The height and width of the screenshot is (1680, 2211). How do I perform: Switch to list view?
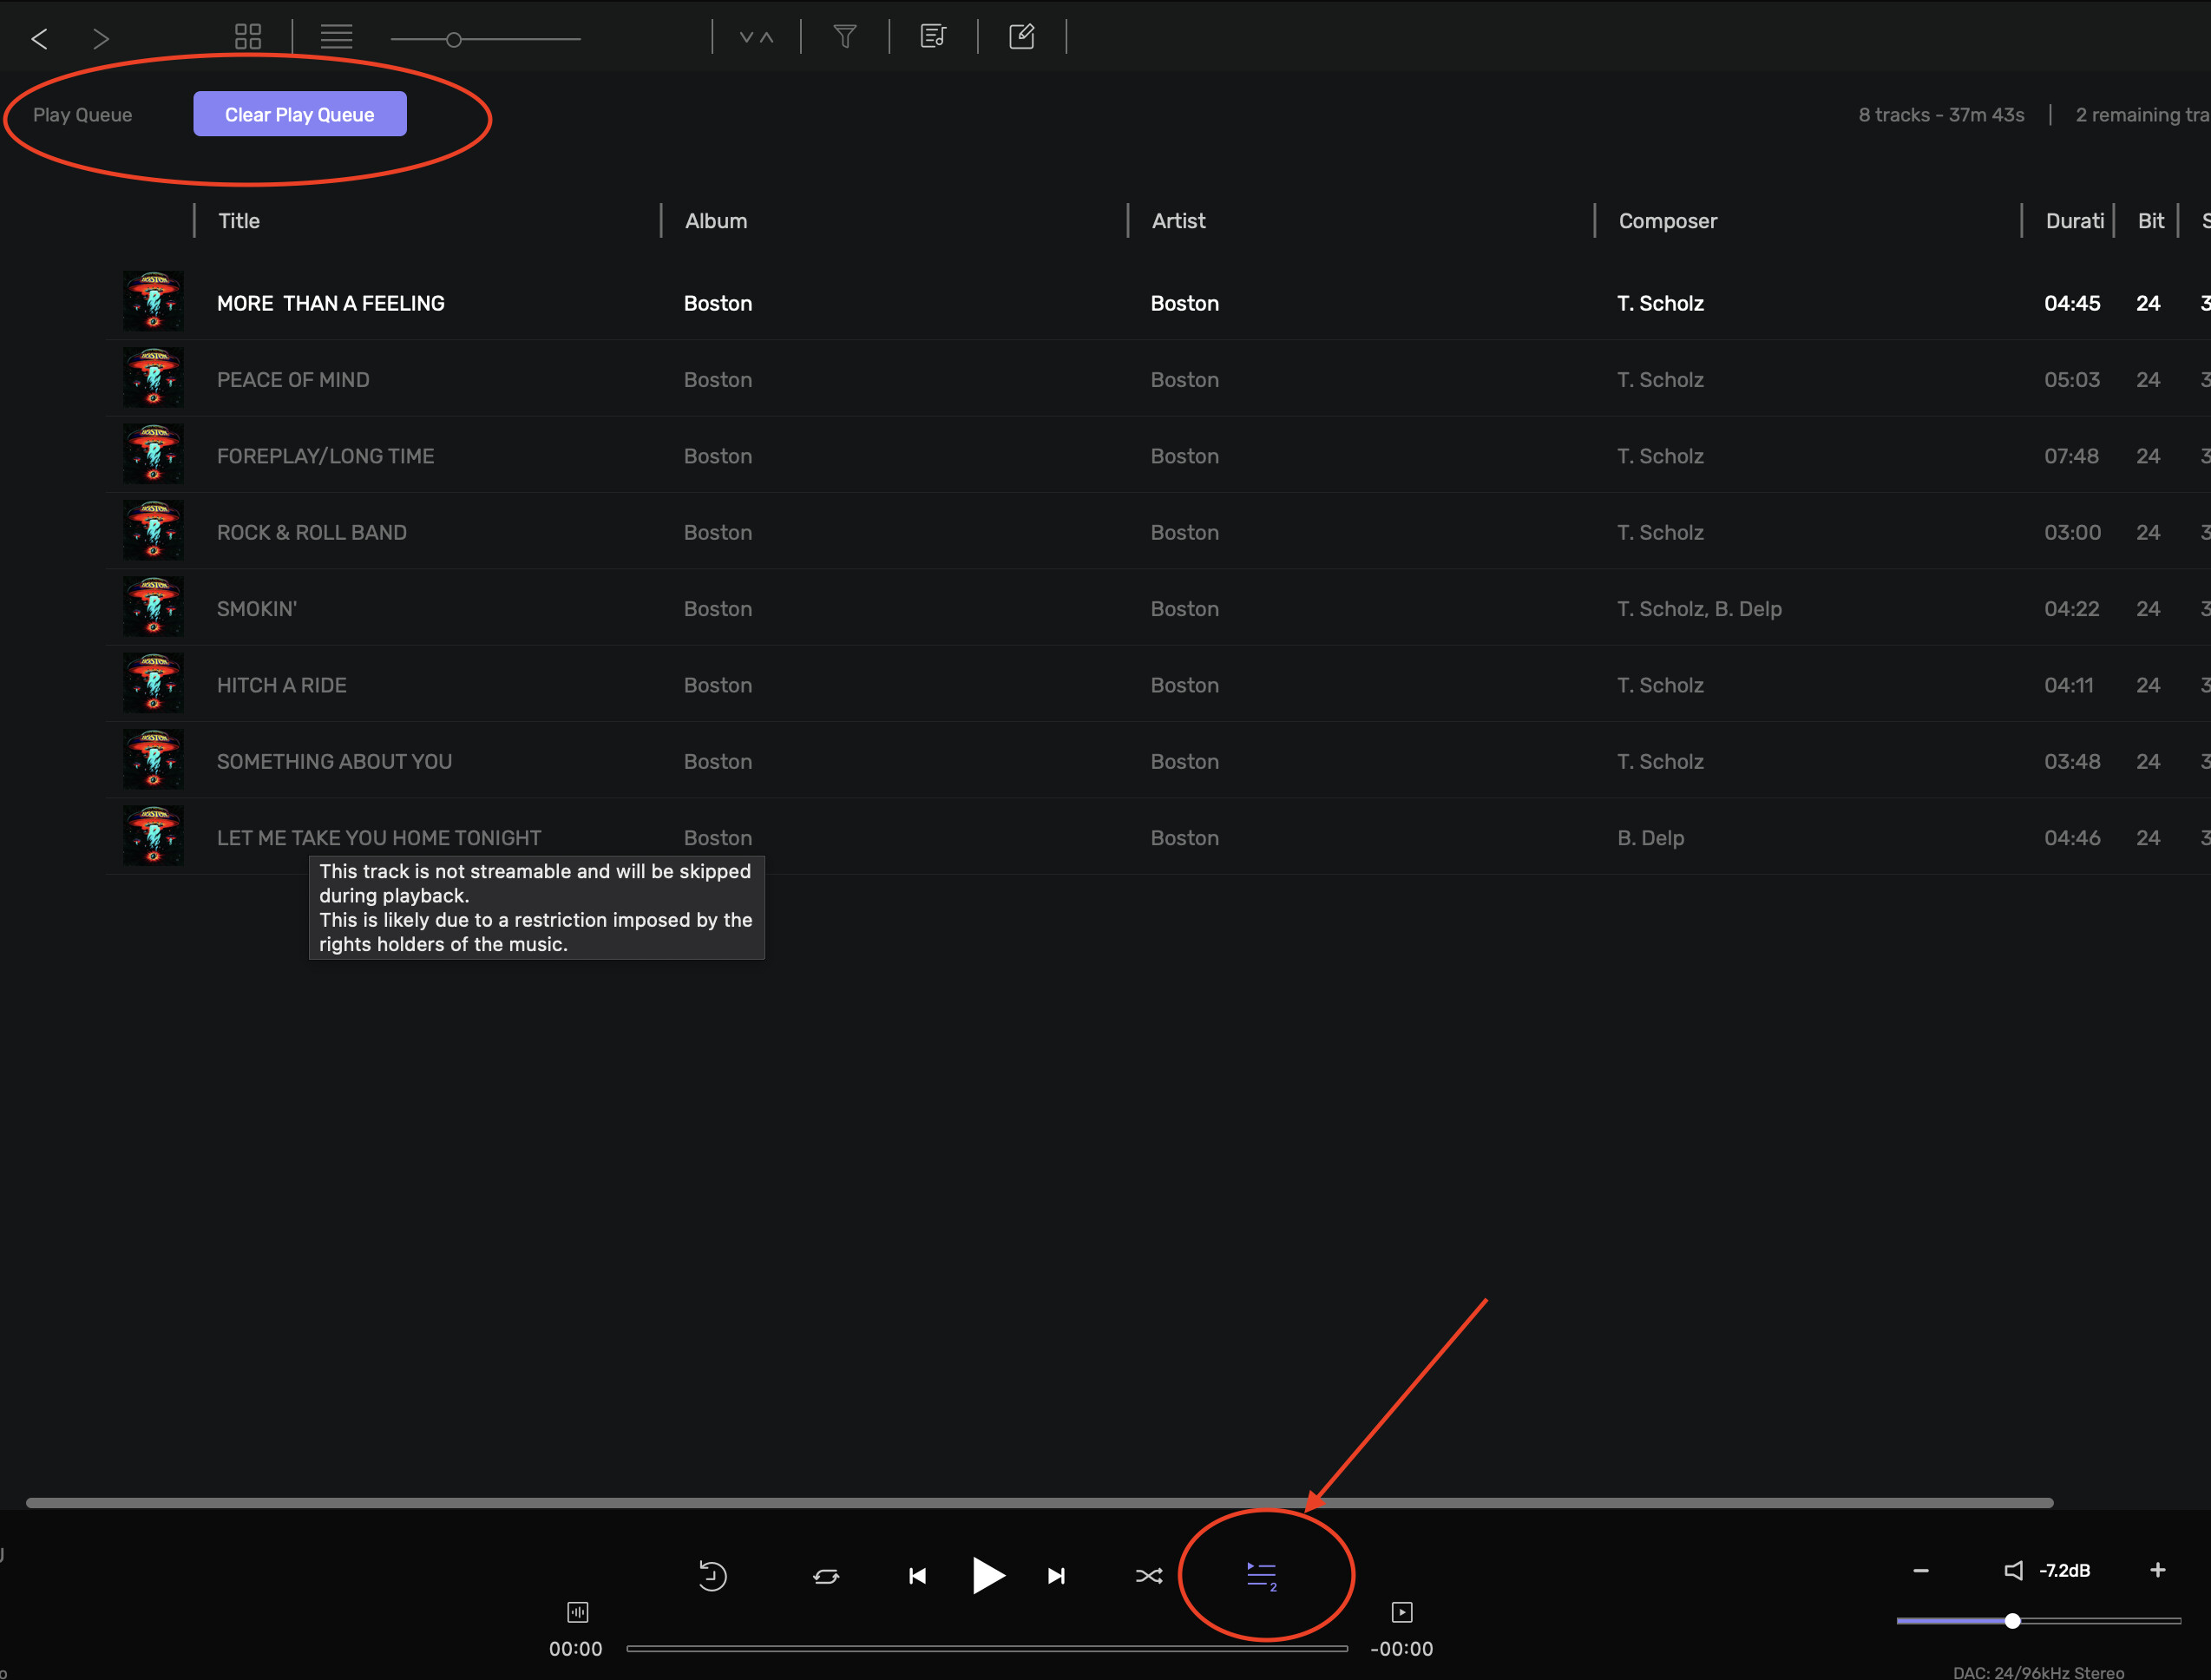(336, 37)
